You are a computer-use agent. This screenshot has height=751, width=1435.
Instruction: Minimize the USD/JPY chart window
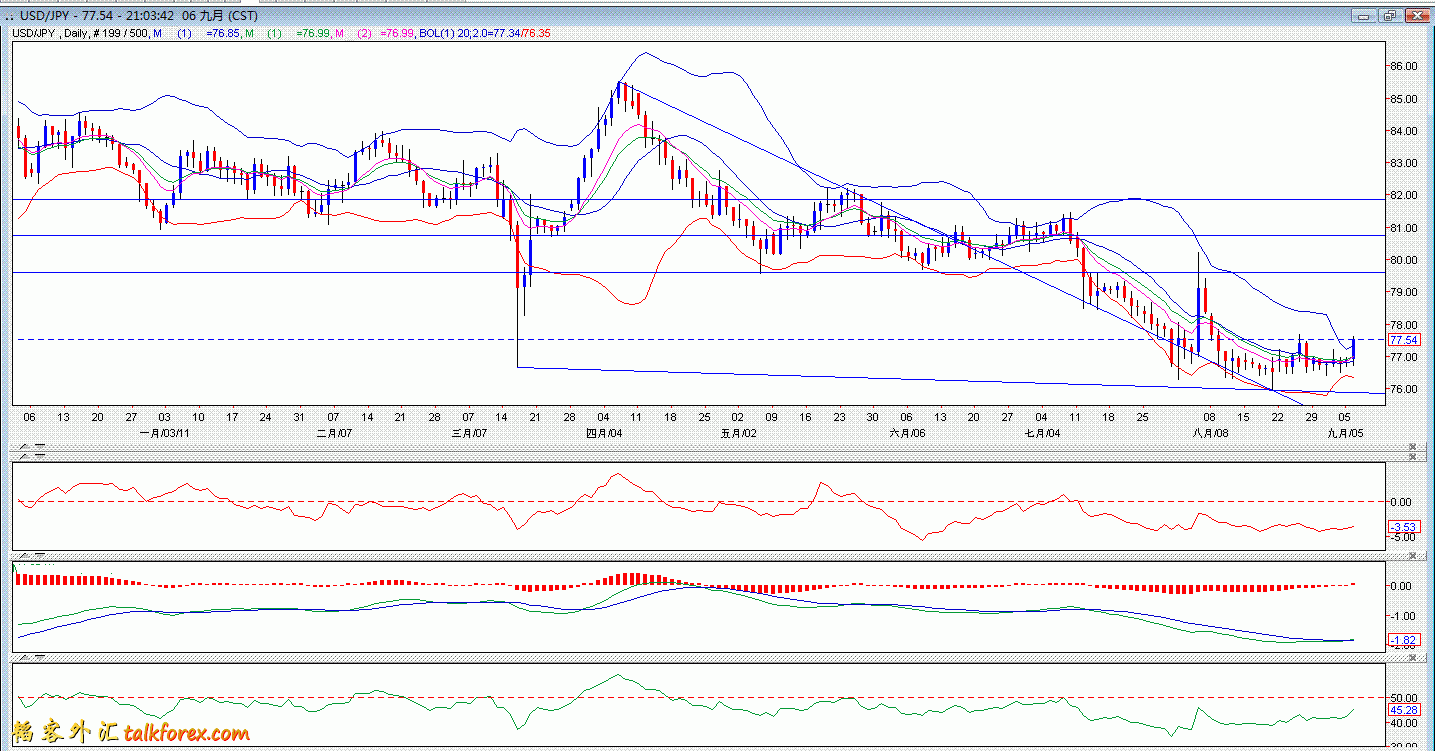pos(1363,16)
